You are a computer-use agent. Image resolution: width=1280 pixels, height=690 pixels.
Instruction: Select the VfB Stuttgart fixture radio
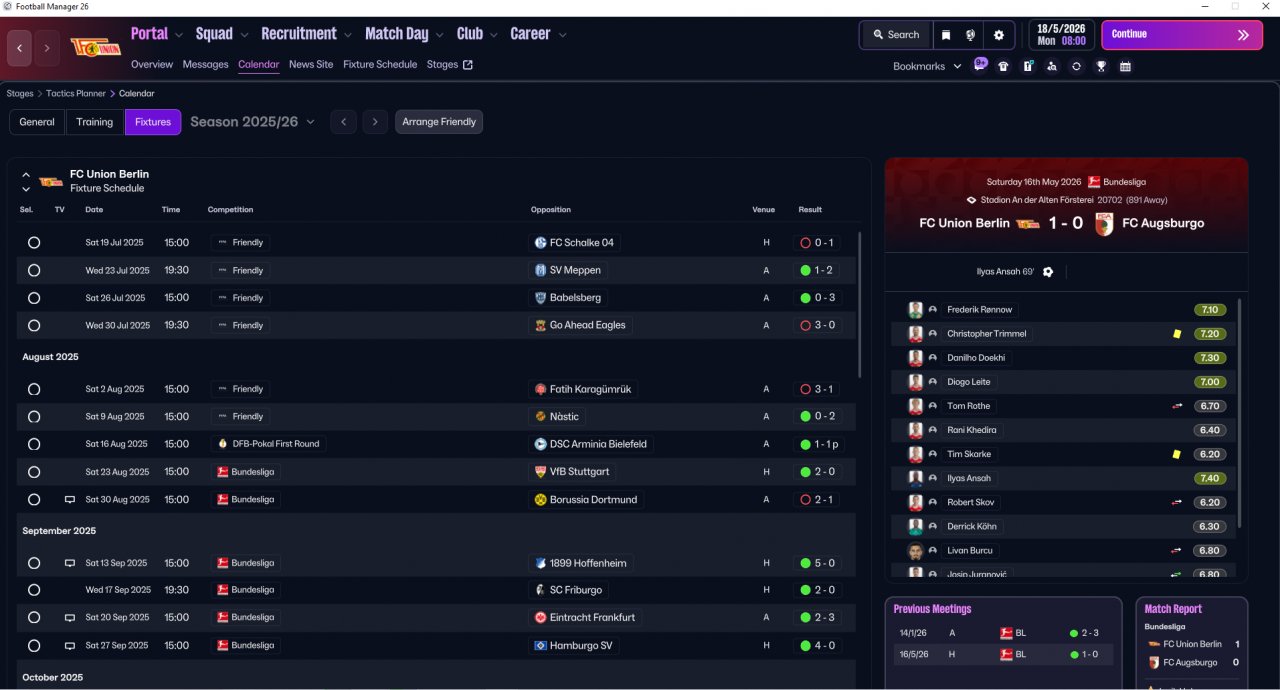(x=34, y=472)
